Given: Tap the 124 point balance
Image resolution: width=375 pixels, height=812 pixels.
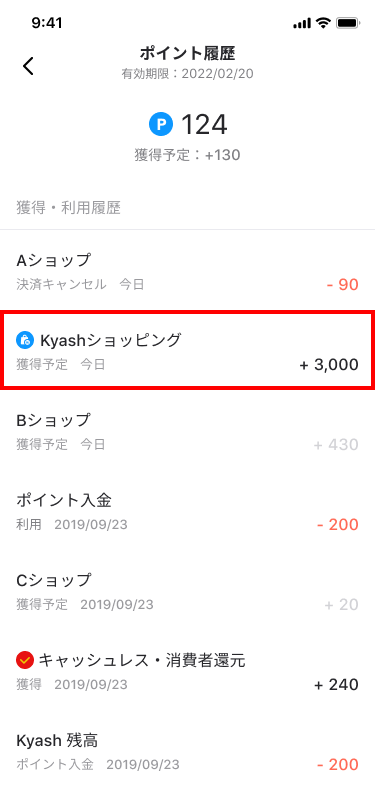Looking at the screenshot, I should point(204,125).
